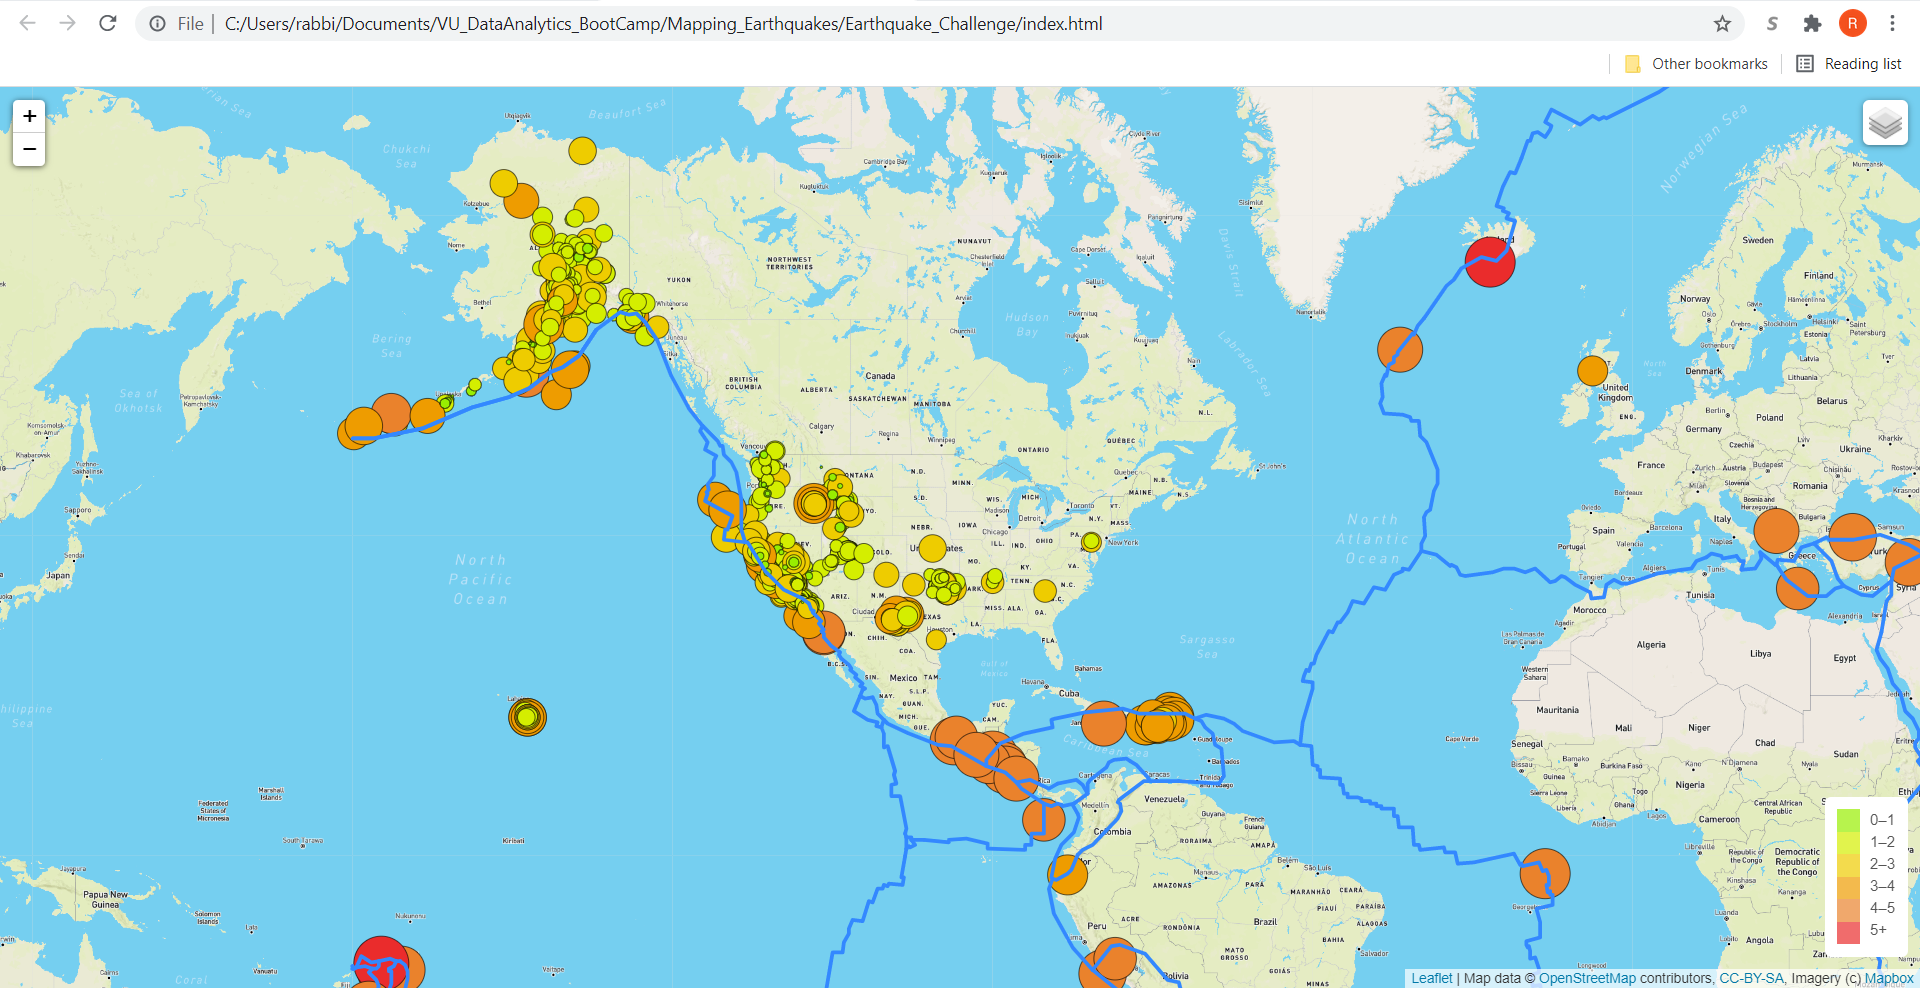Image resolution: width=1920 pixels, height=988 pixels.
Task: Click the 'North Atlantic Ocean' map label
Action: [1373, 539]
